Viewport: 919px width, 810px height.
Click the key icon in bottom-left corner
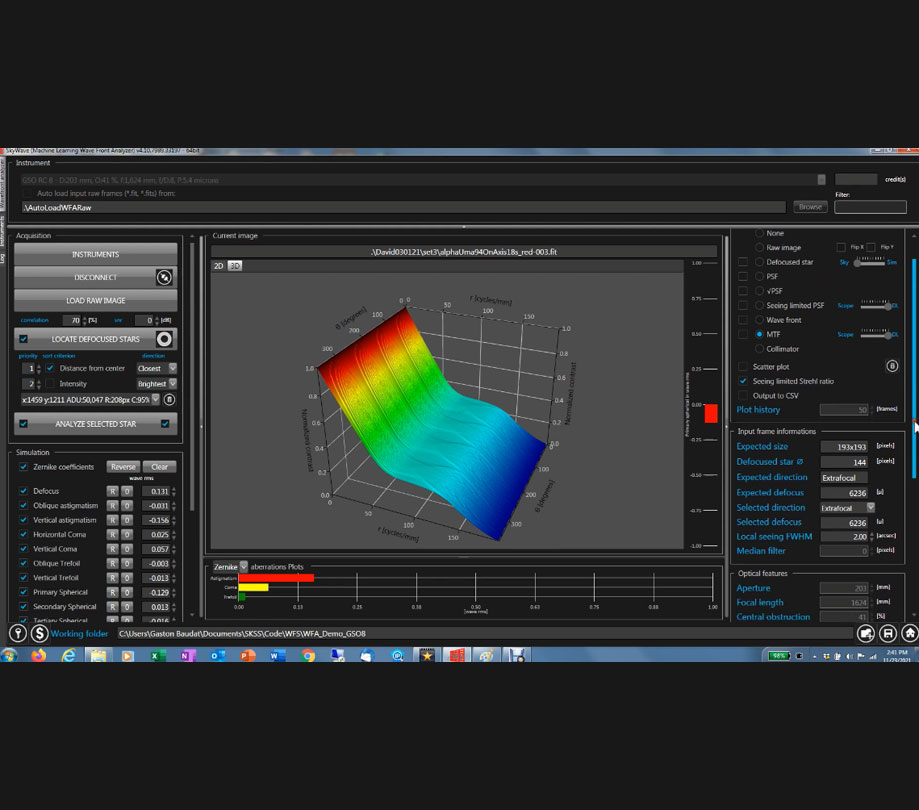(x=17, y=633)
